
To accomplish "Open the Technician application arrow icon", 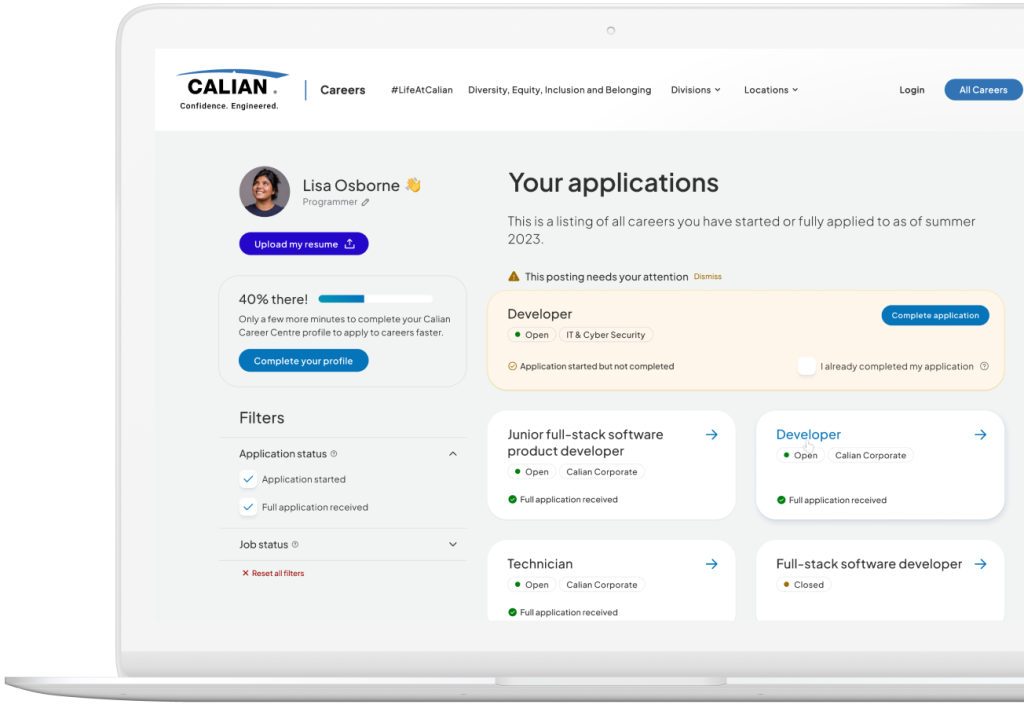I will tap(712, 564).
